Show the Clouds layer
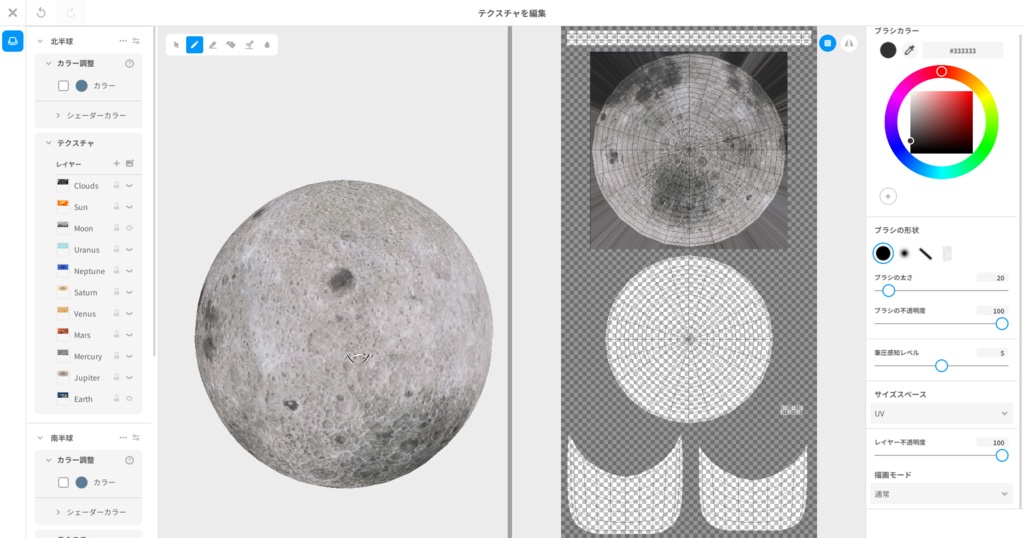 pyautogui.click(x=129, y=185)
